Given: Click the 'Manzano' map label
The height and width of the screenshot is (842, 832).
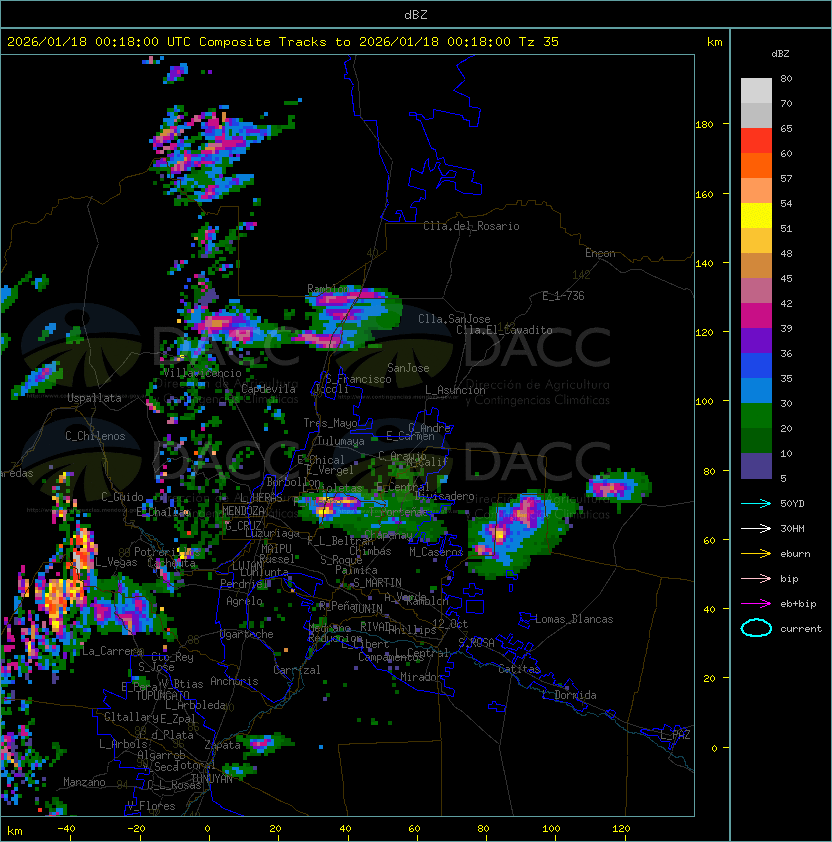Looking at the screenshot, I should click(x=84, y=782).
